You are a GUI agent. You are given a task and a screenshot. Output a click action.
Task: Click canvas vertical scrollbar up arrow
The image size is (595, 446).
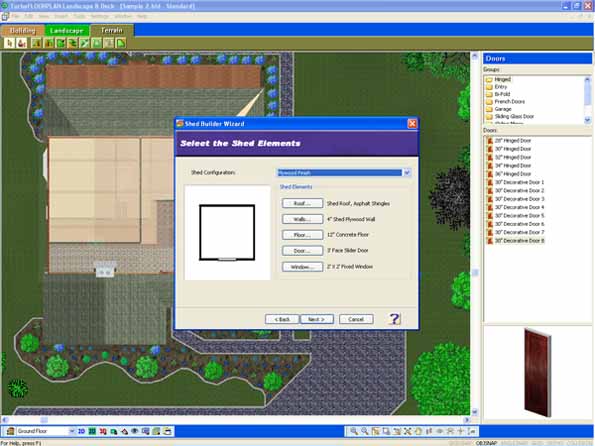(474, 56)
